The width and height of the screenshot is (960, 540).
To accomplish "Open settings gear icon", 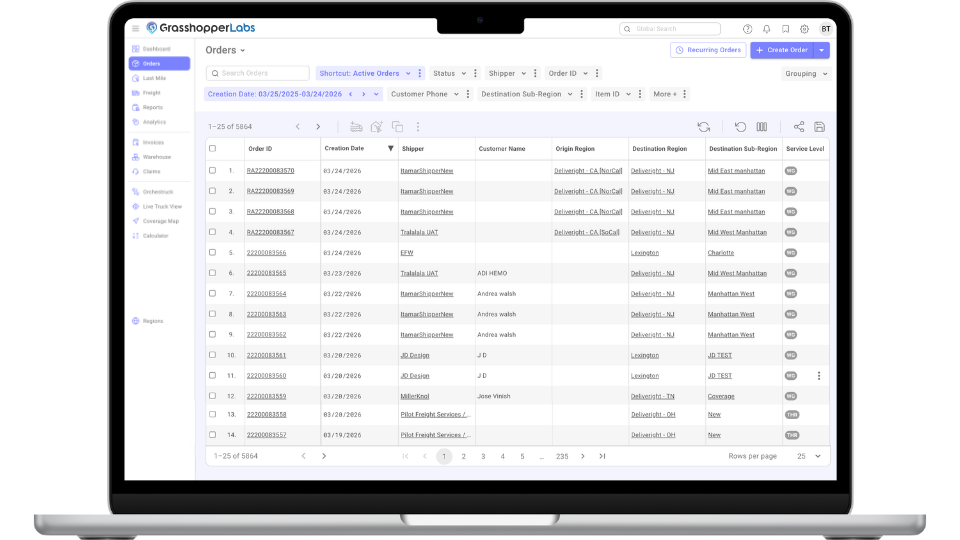I will point(805,29).
